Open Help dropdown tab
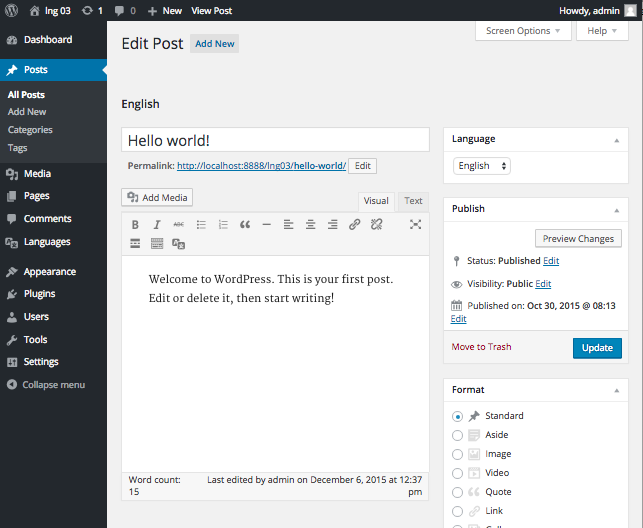 pyautogui.click(x=602, y=31)
